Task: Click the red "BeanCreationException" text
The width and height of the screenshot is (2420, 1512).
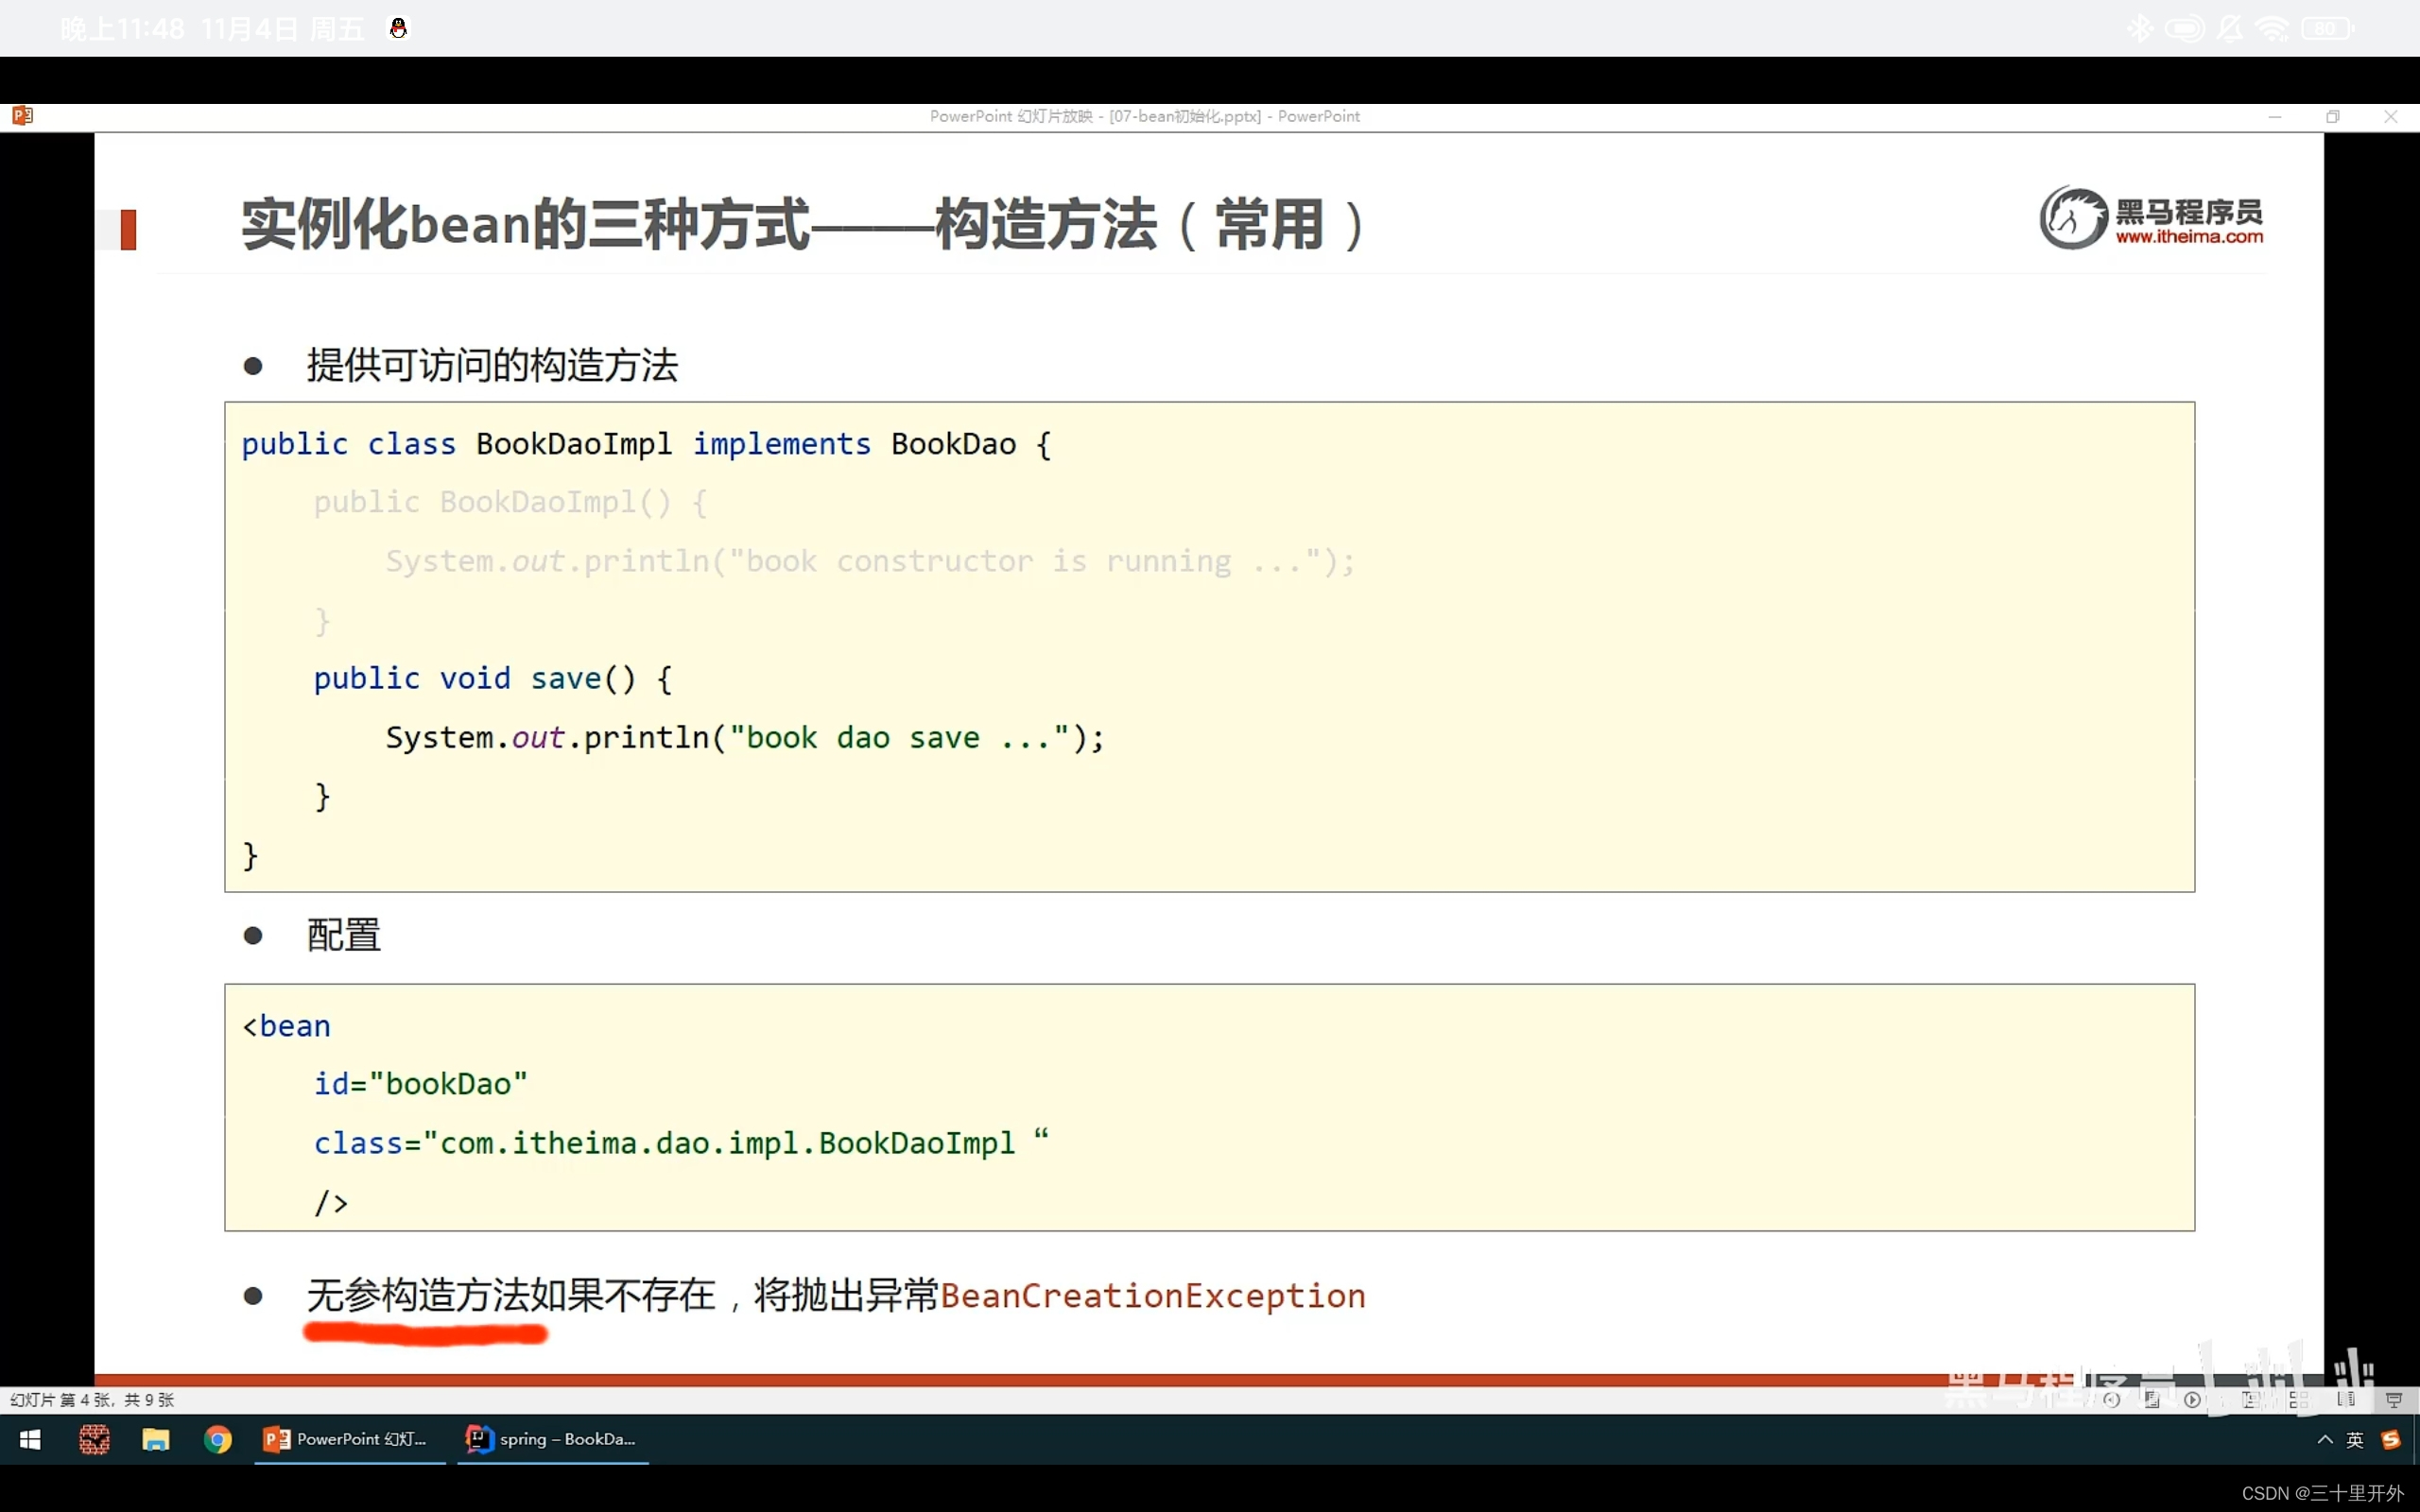Action: tap(1153, 1296)
